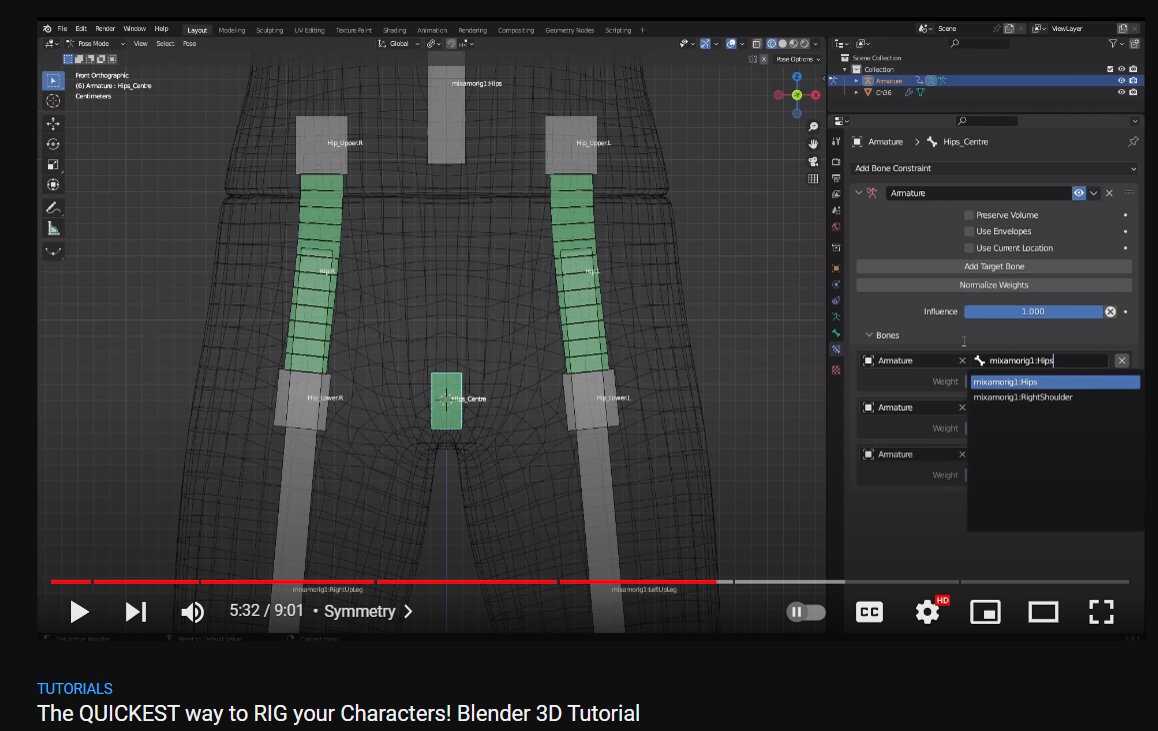Select mixamorig1:Hips from bone list
Image resolution: width=1158 pixels, height=731 pixels.
1055,382
